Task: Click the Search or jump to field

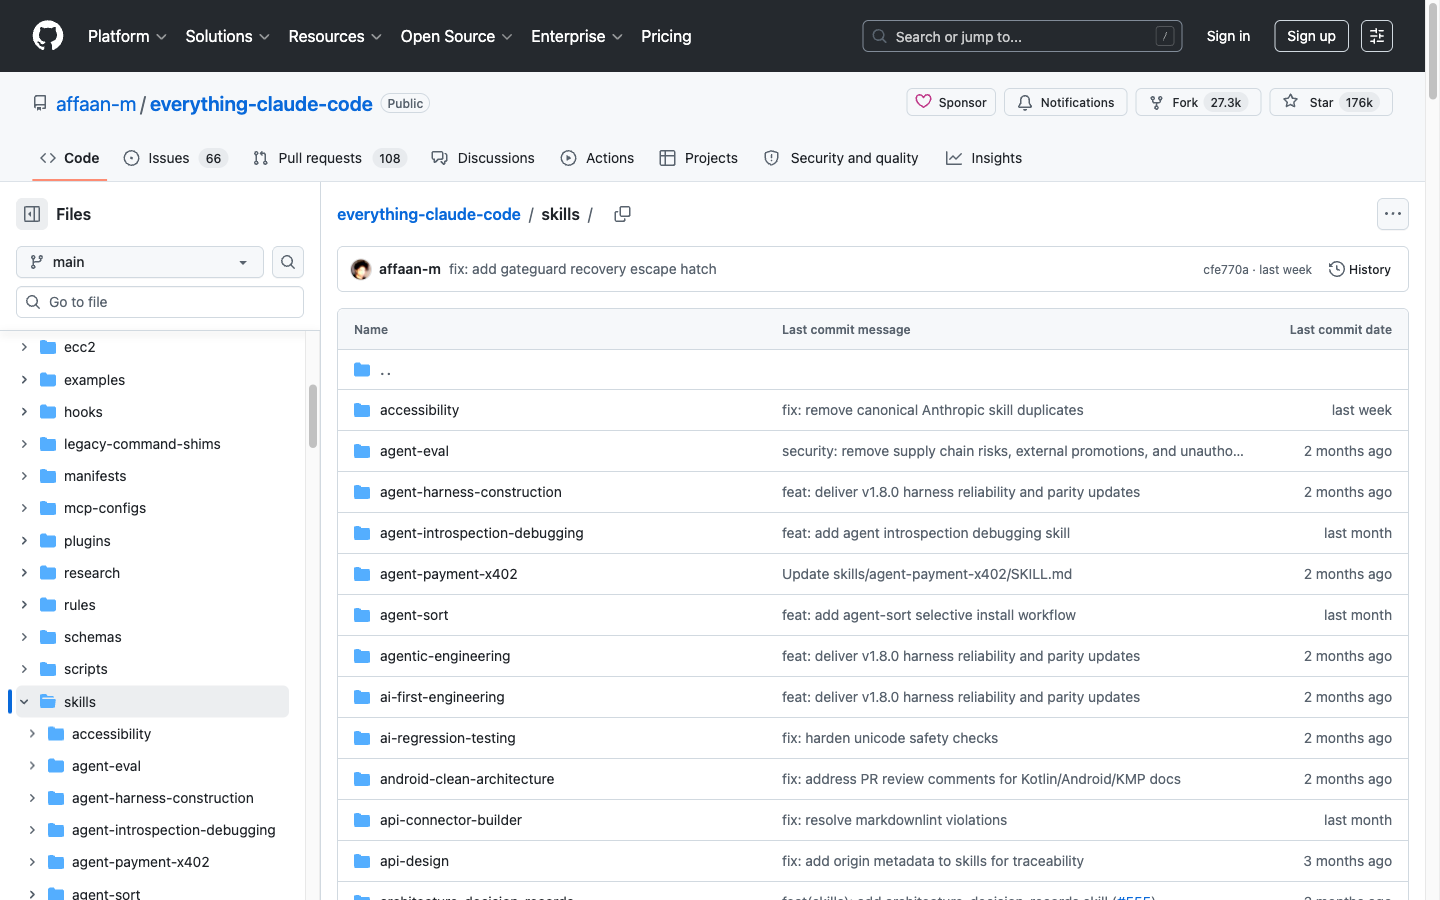Action: pos(1022,36)
